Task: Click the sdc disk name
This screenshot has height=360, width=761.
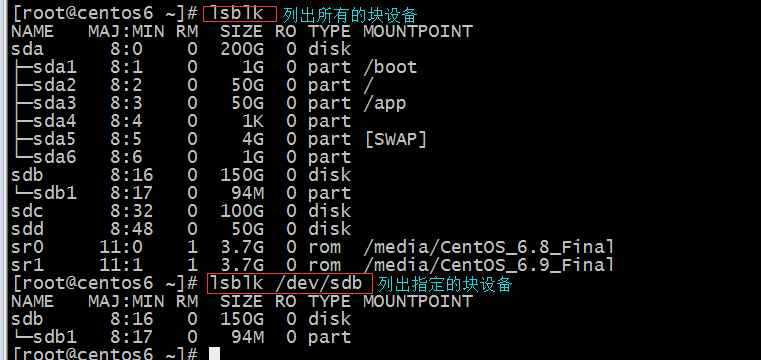Action: (27, 211)
